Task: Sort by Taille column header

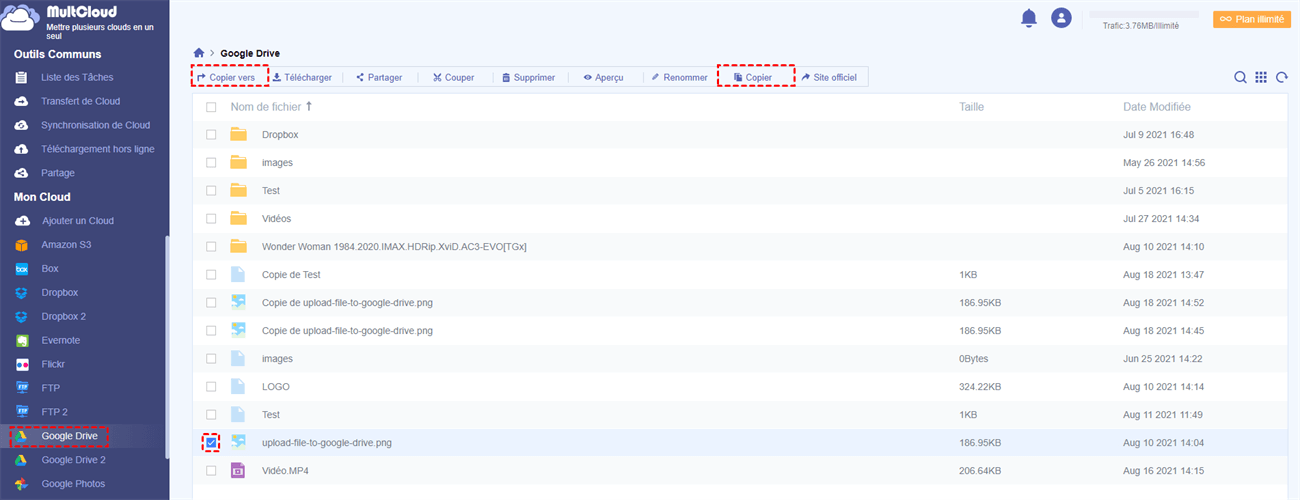Action: point(972,106)
